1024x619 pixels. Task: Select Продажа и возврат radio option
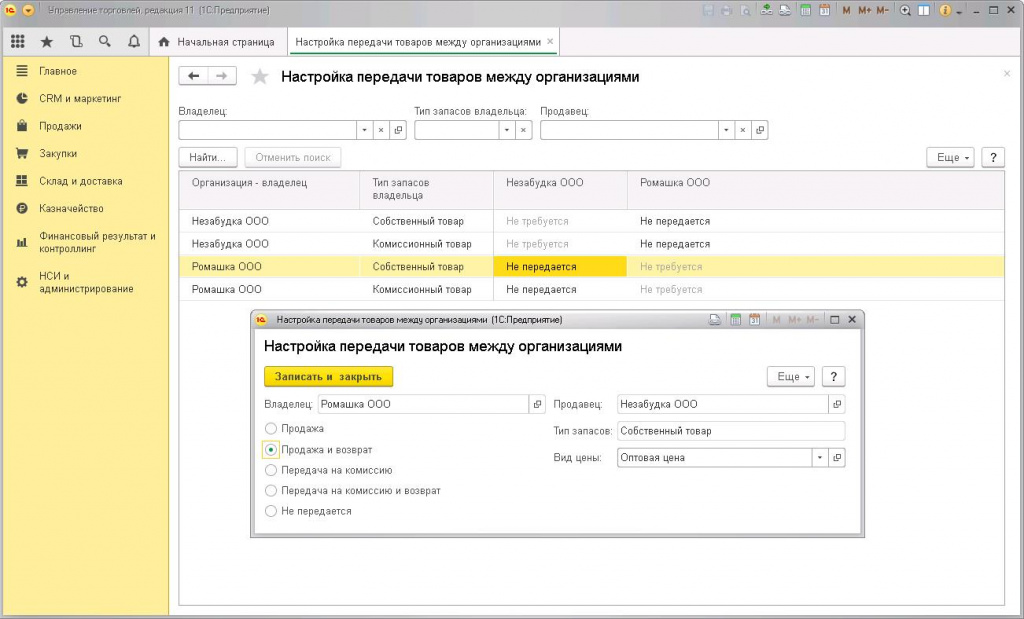[x=270, y=450]
